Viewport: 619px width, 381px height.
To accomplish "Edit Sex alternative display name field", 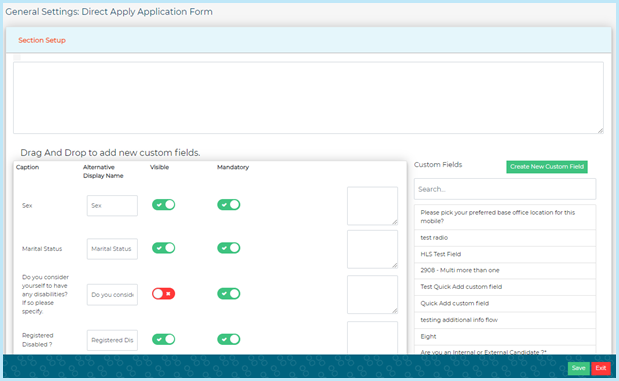I will (x=112, y=205).
